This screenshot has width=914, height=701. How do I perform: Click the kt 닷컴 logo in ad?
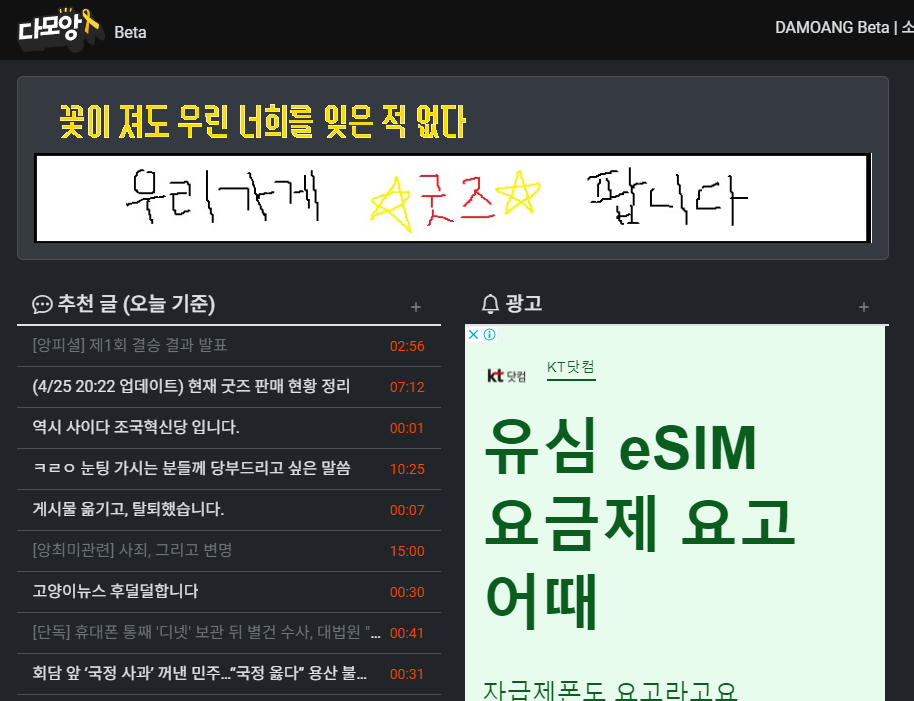pos(507,376)
